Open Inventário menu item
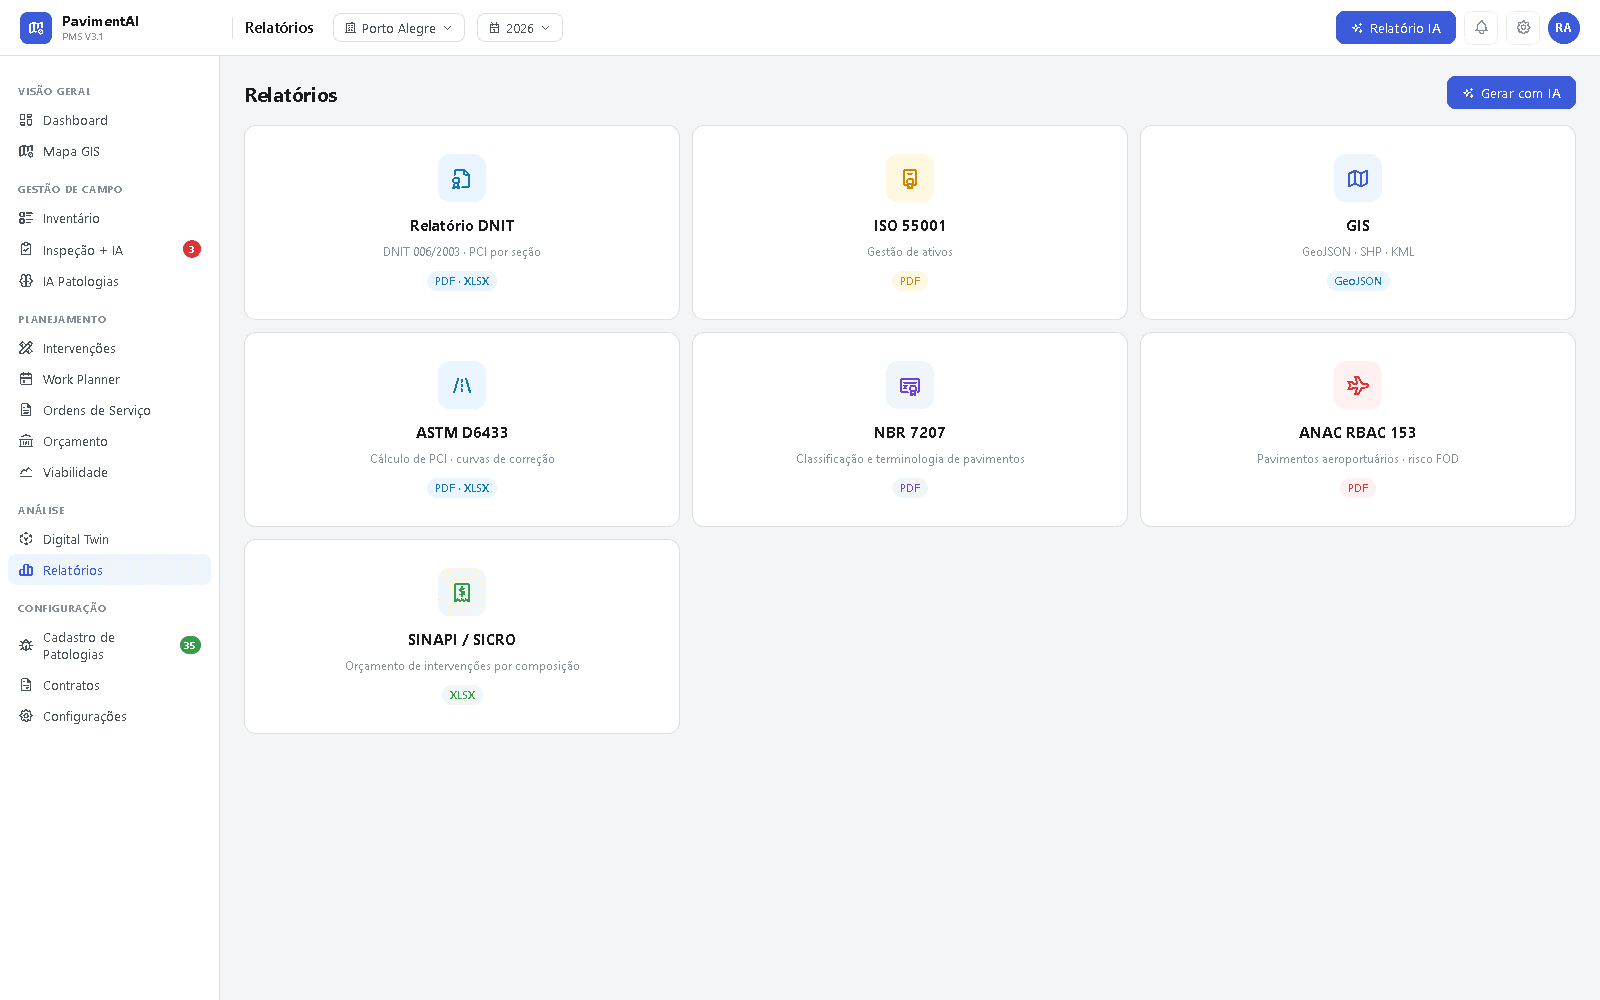The image size is (1600, 1000). 110,218
